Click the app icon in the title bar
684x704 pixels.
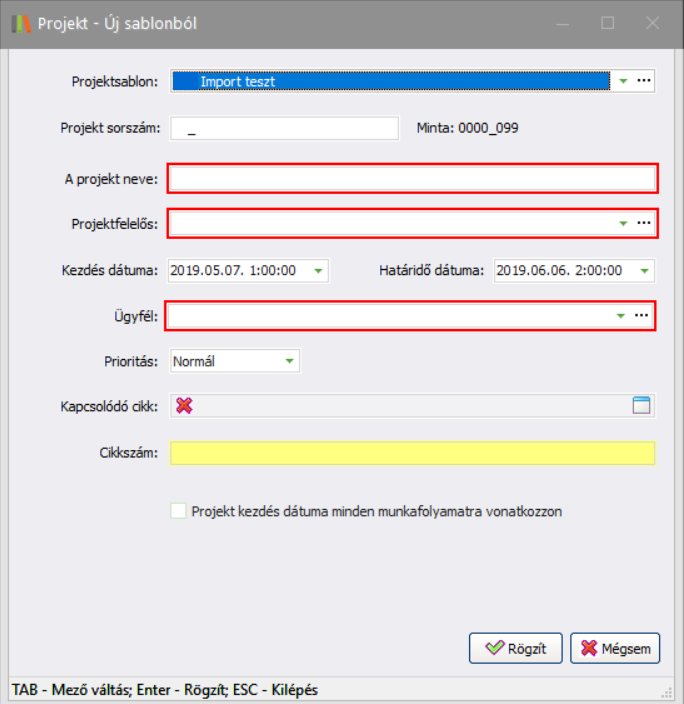point(22,22)
